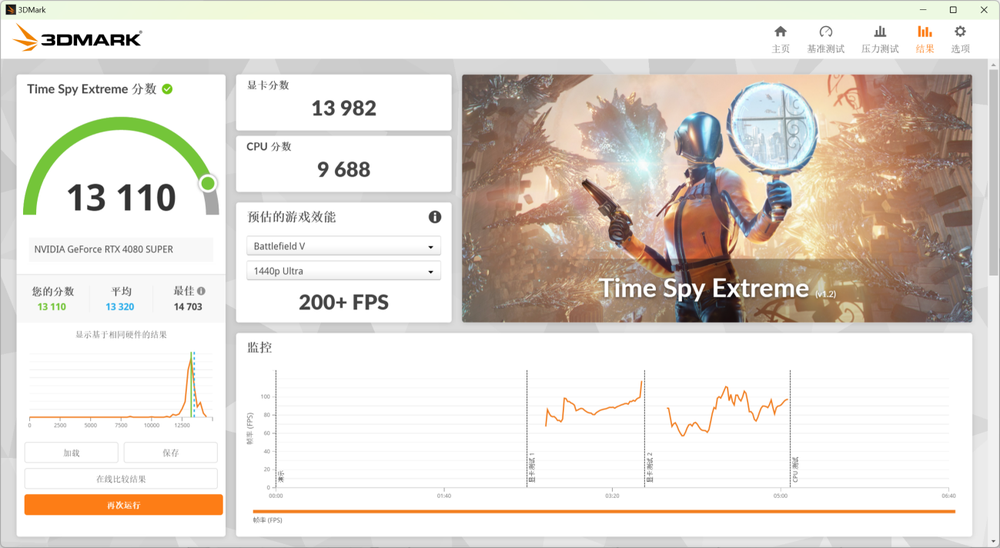The image size is (1000, 548).
Task: Minimize the 3DMark window
Action: coord(923,10)
